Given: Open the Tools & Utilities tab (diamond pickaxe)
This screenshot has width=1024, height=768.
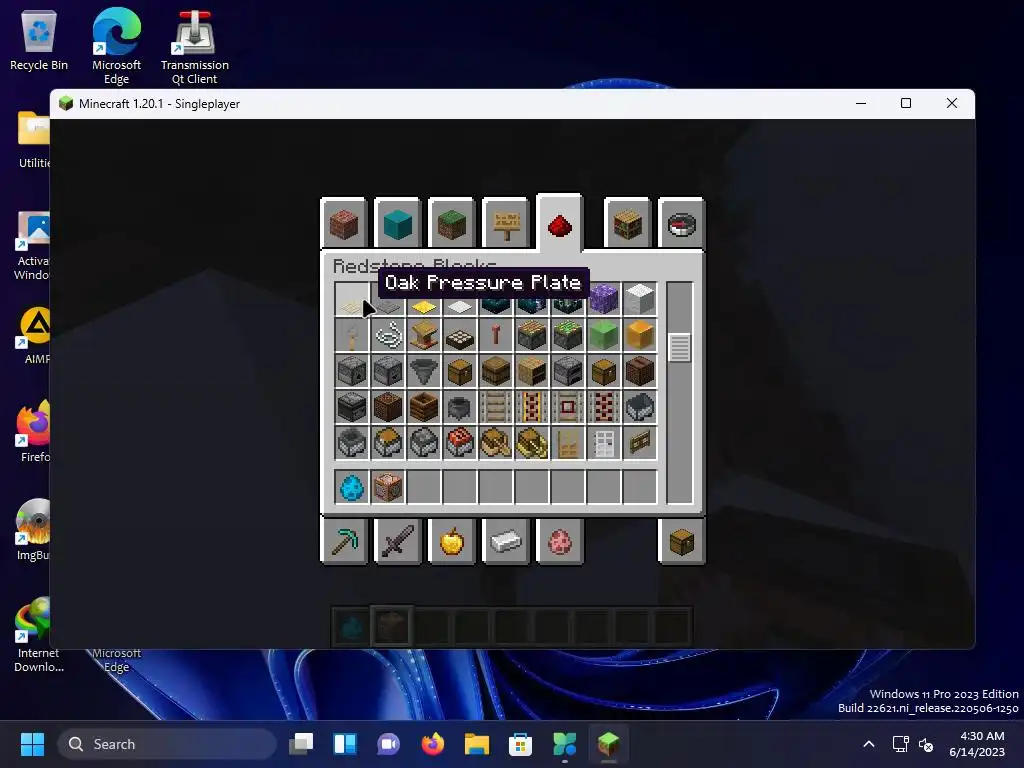Looking at the screenshot, I should [344, 541].
